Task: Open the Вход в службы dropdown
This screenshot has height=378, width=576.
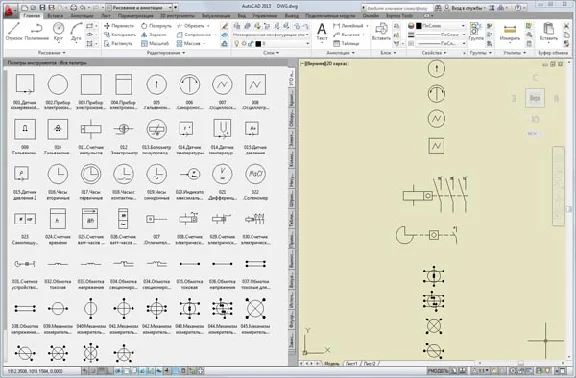Action: pos(468,7)
